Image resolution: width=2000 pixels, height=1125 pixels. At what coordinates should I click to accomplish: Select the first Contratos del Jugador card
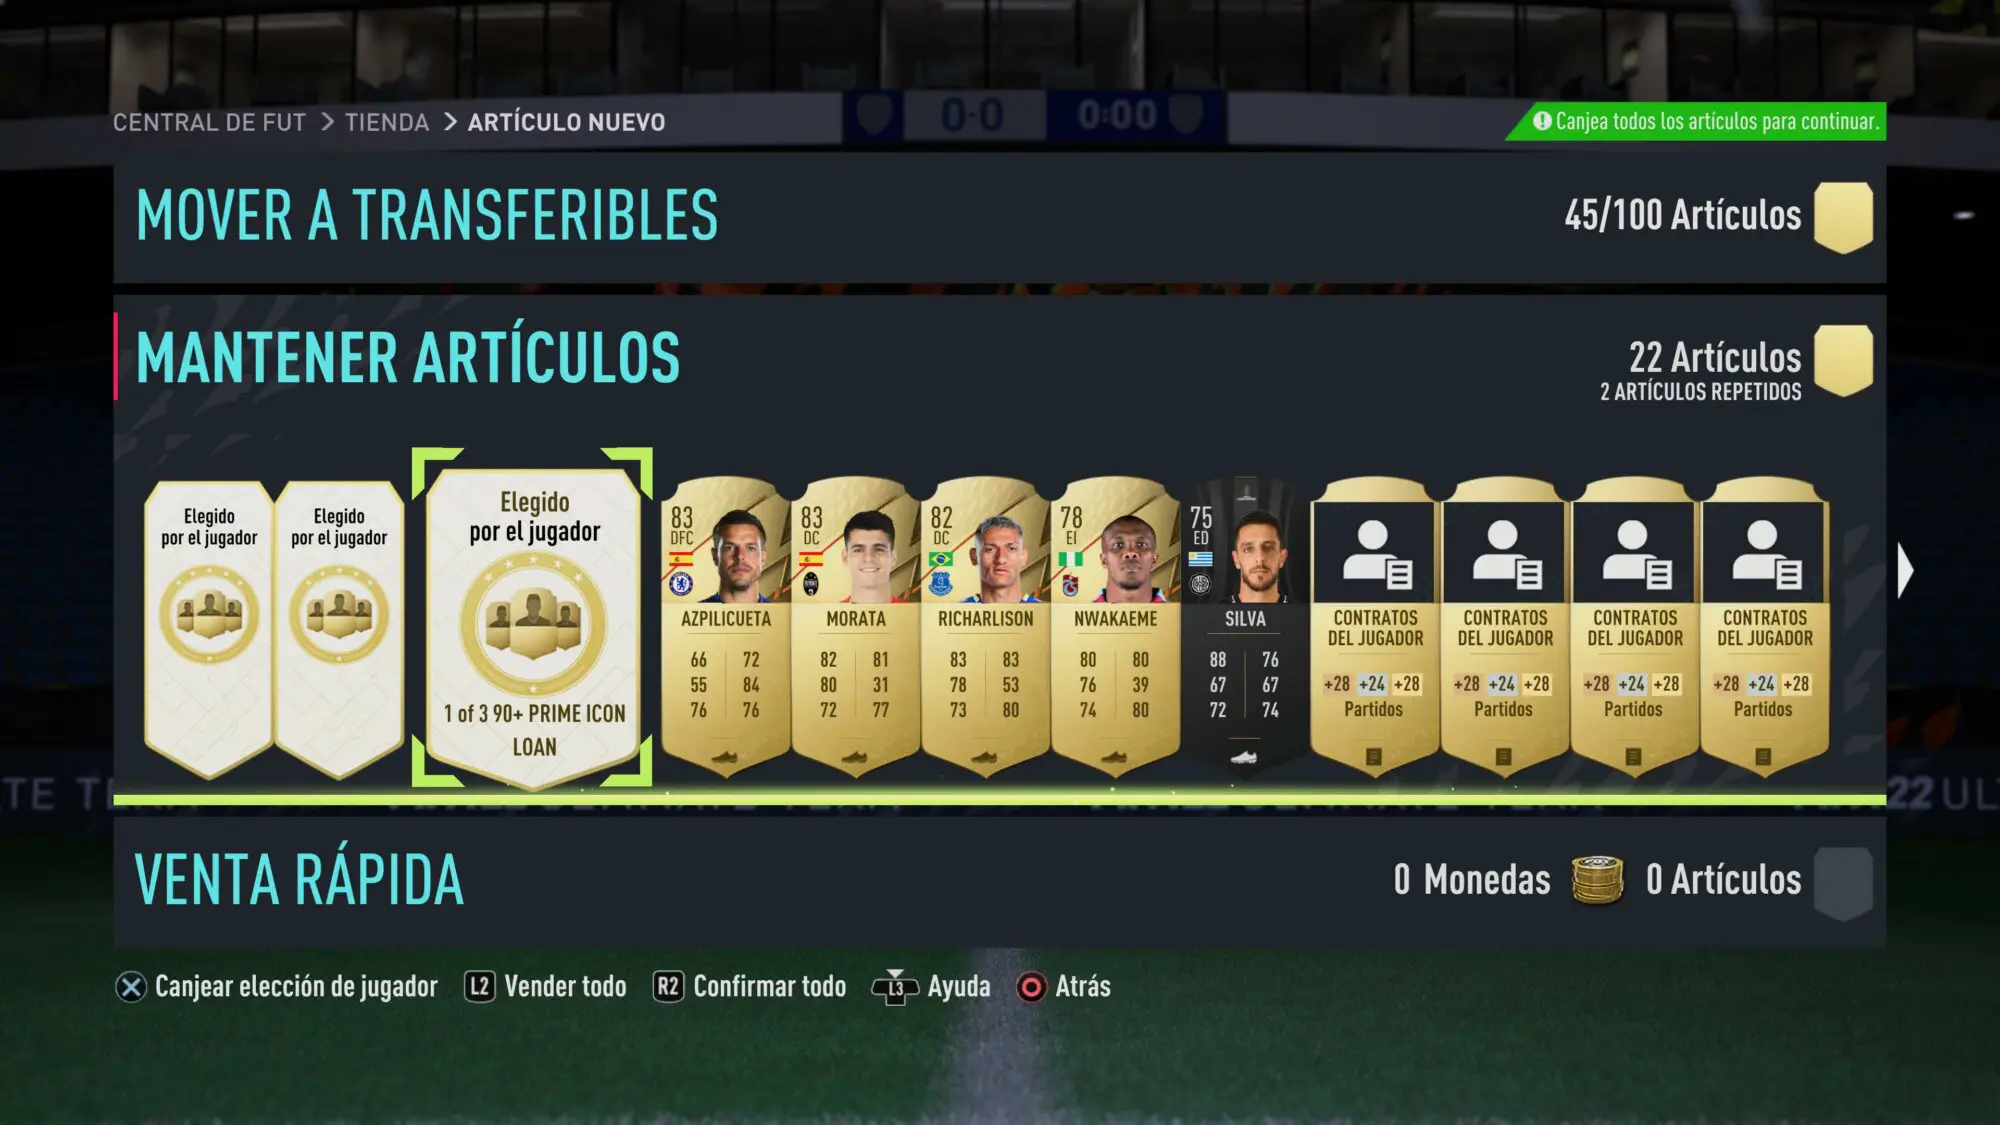pos(1375,626)
